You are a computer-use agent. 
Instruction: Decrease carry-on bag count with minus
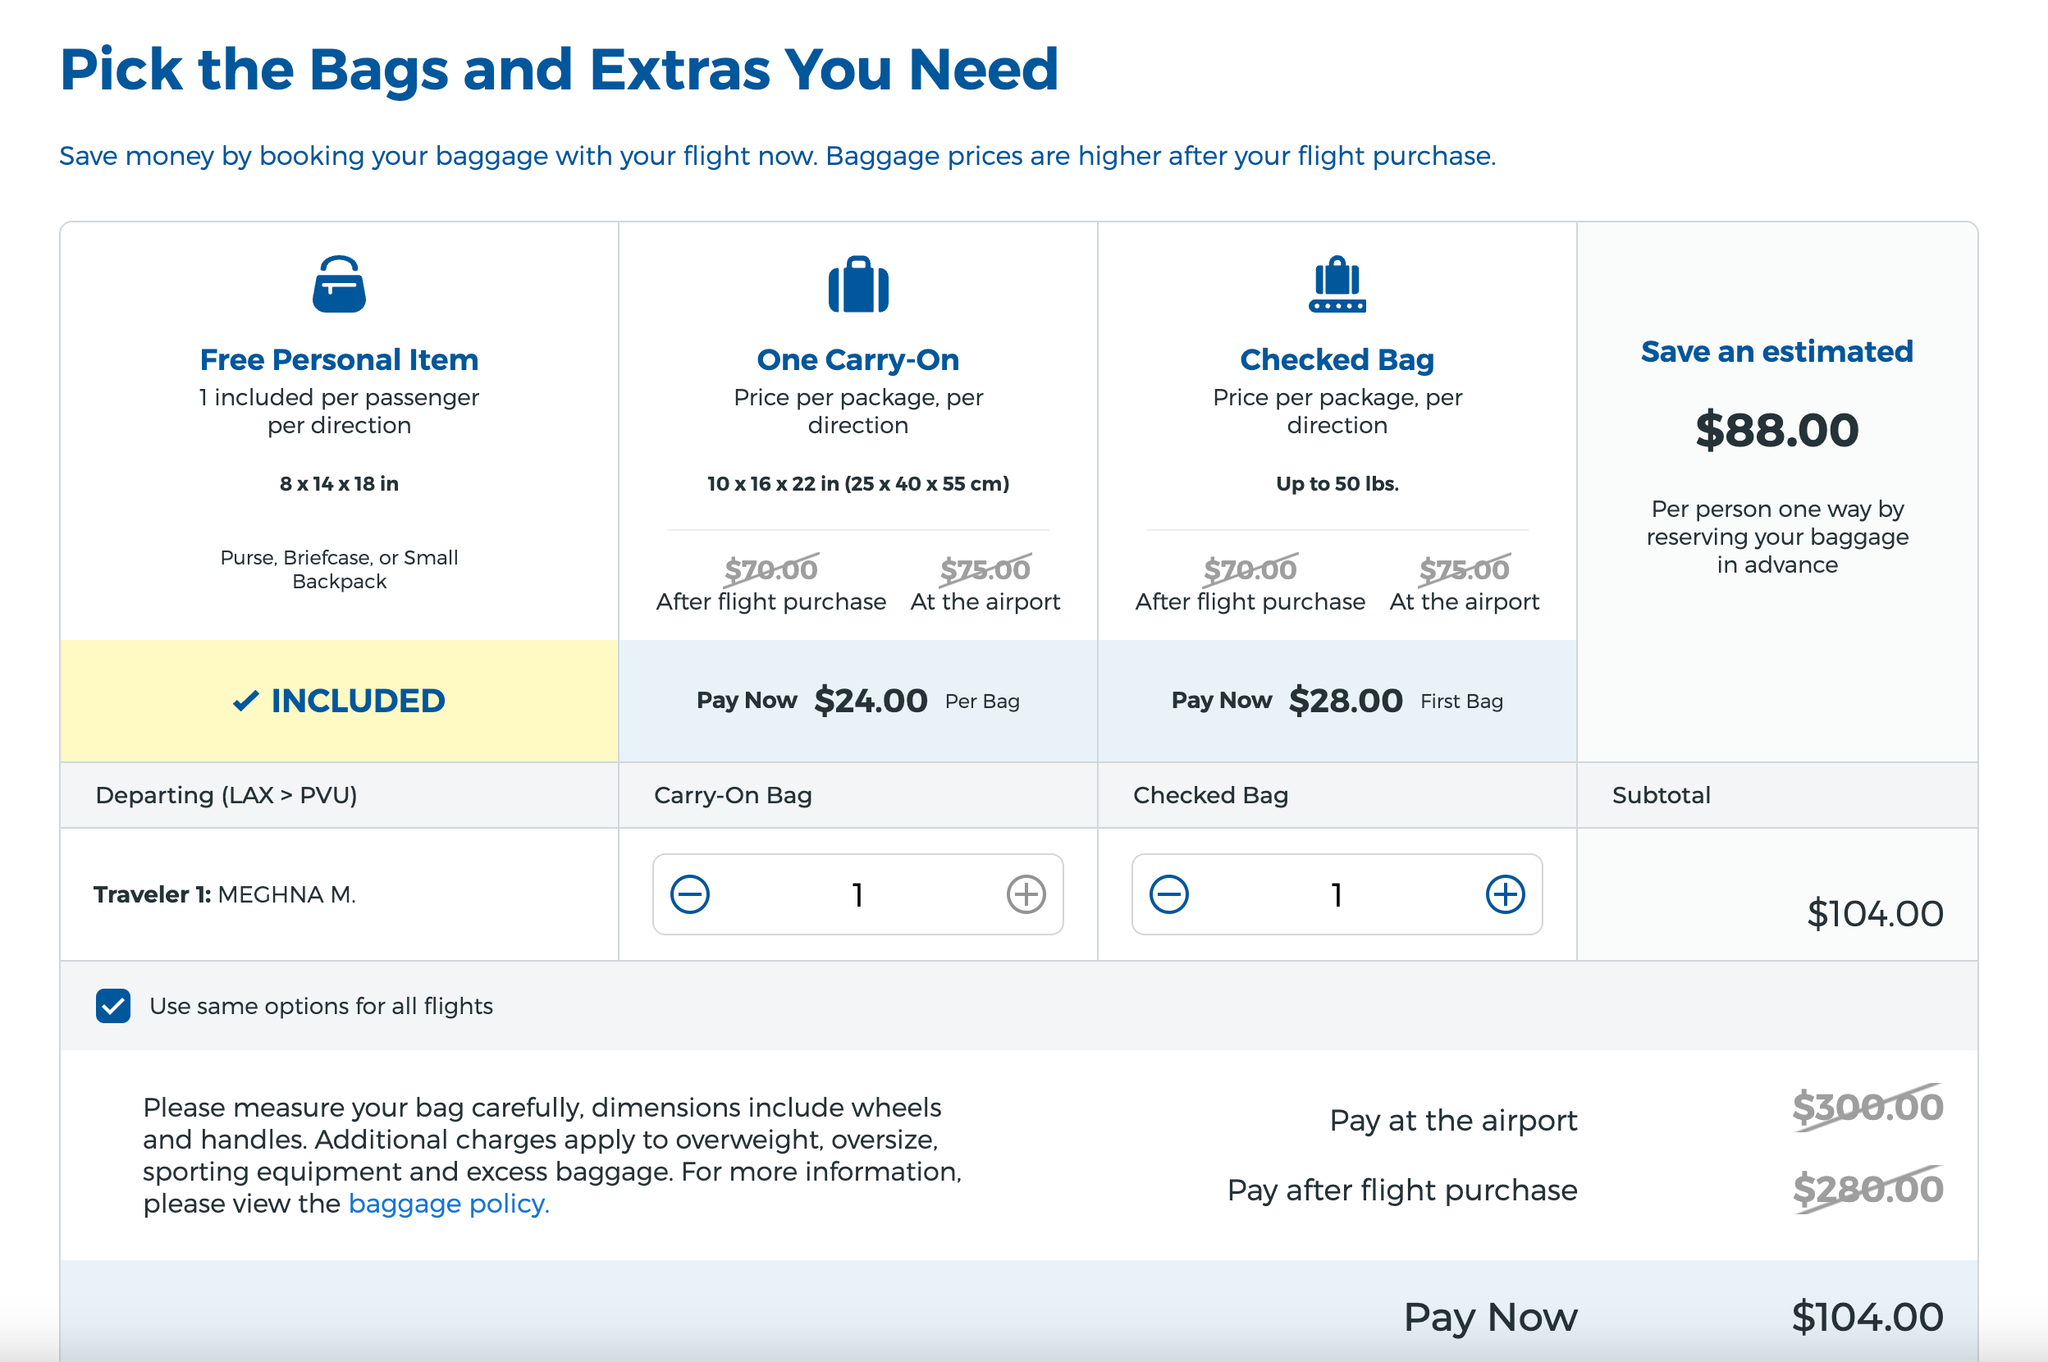[x=690, y=894]
